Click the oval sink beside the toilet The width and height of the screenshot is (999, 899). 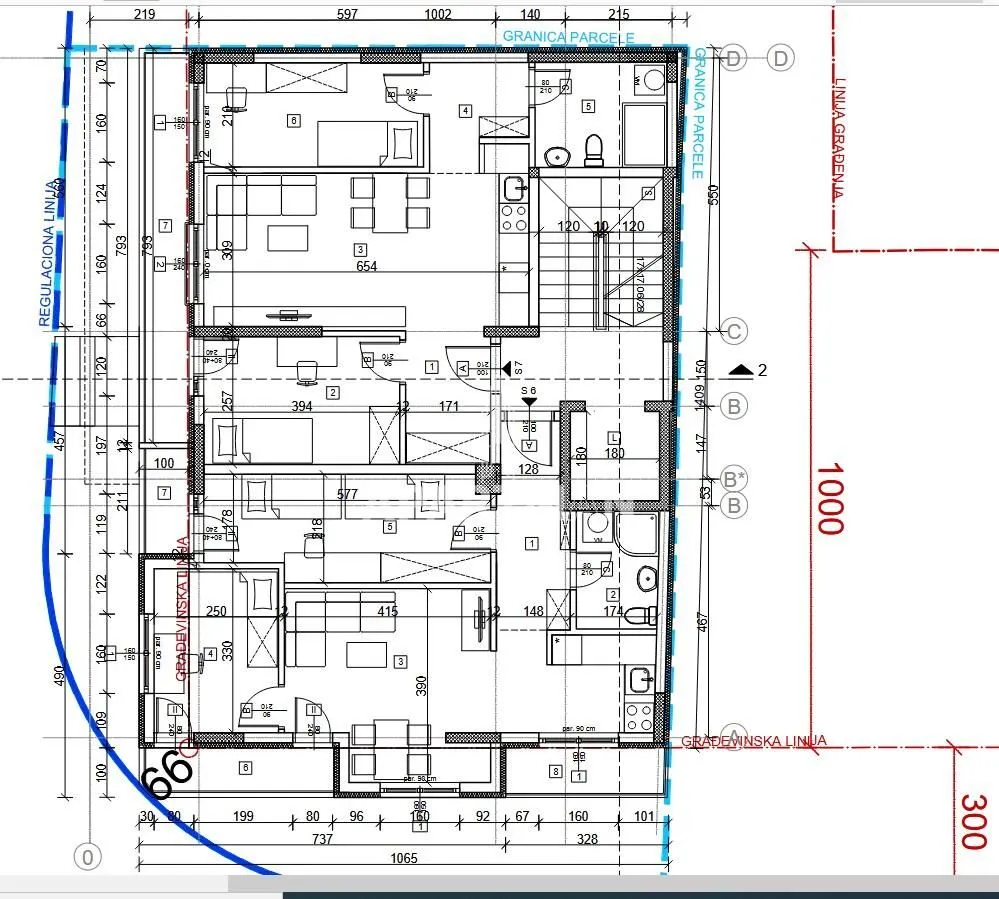pyautogui.click(x=557, y=157)
